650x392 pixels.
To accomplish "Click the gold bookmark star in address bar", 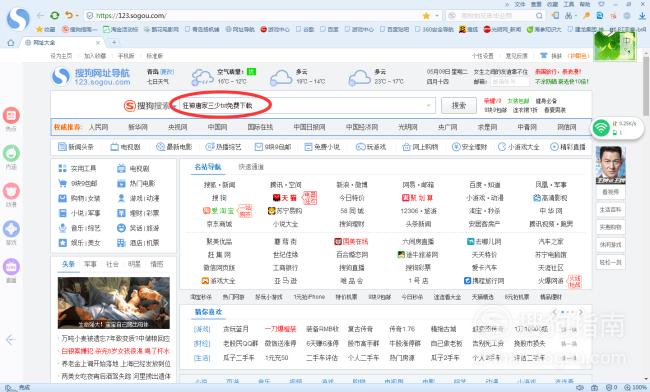I will pyautogui.click(x=426, y=16).
